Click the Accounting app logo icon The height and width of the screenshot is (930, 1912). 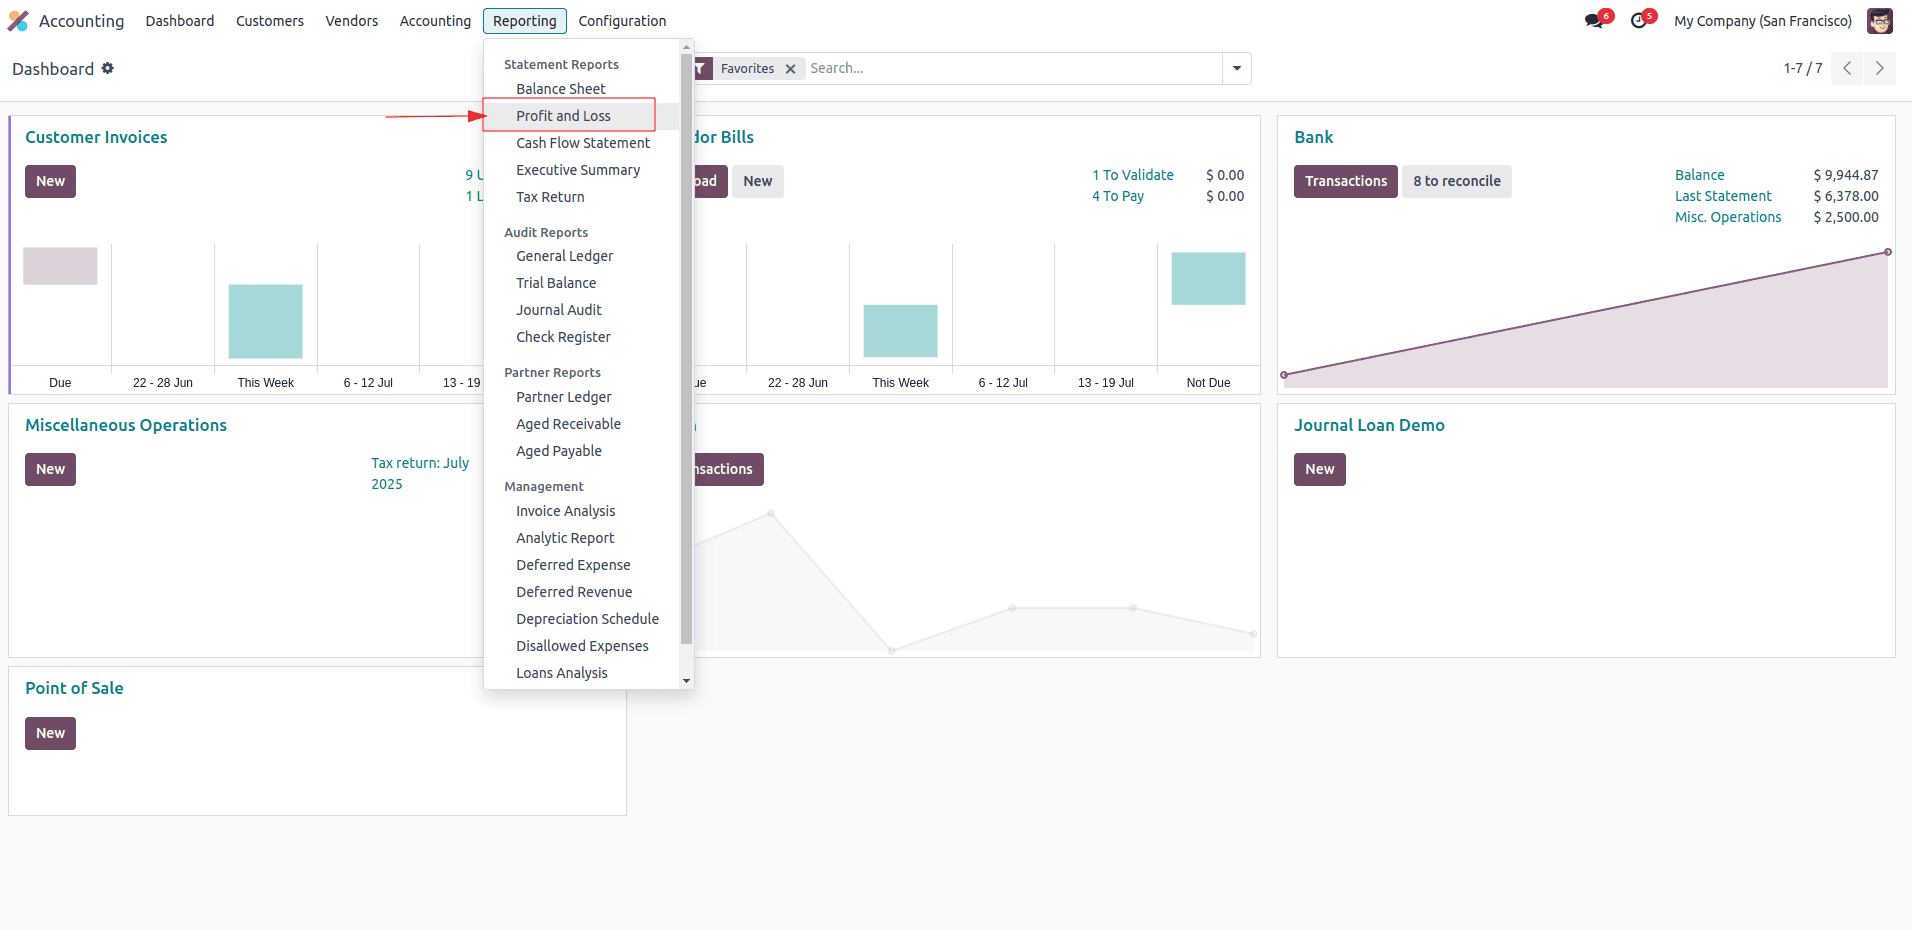pyautogui.click(x=18, y=21)
